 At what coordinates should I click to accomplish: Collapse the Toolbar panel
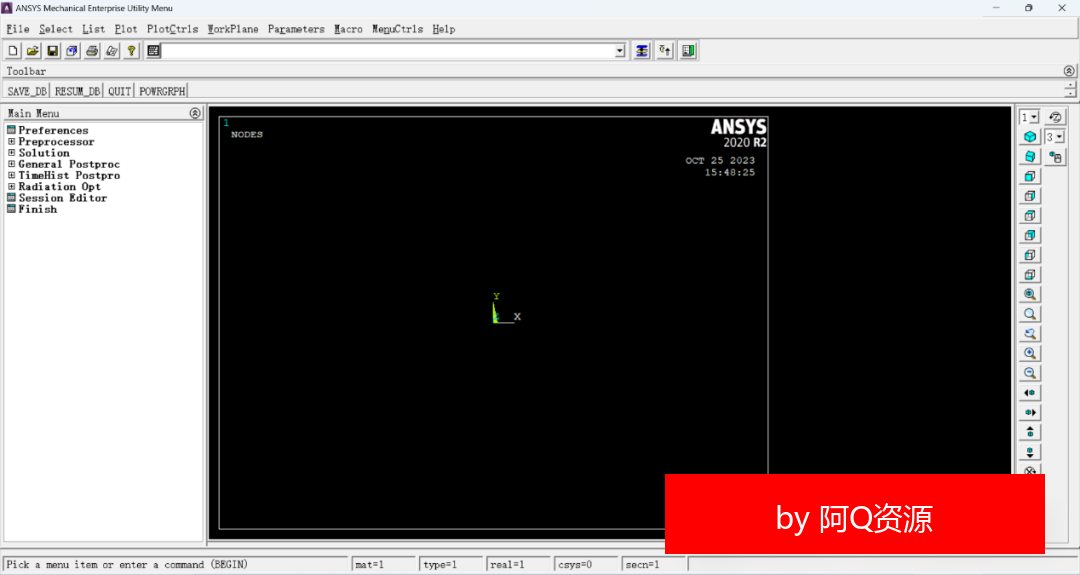tap(1068, 71)
